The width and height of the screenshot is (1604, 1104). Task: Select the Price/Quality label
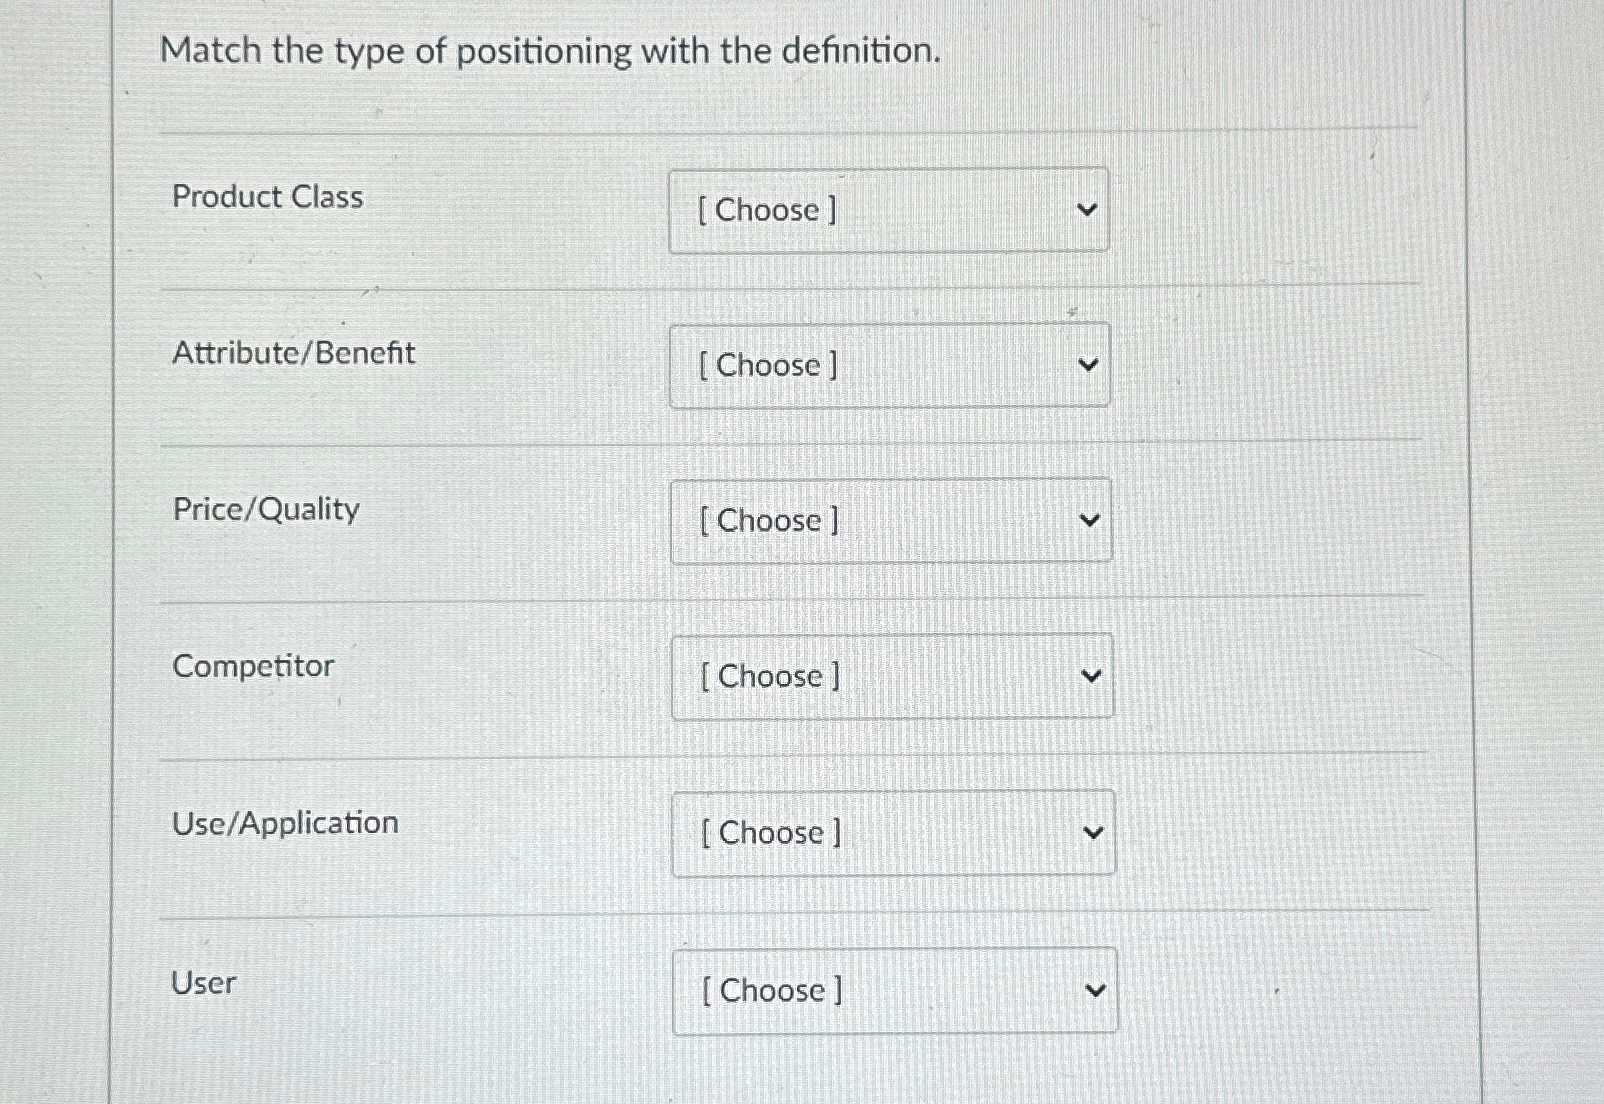point(264,509)
